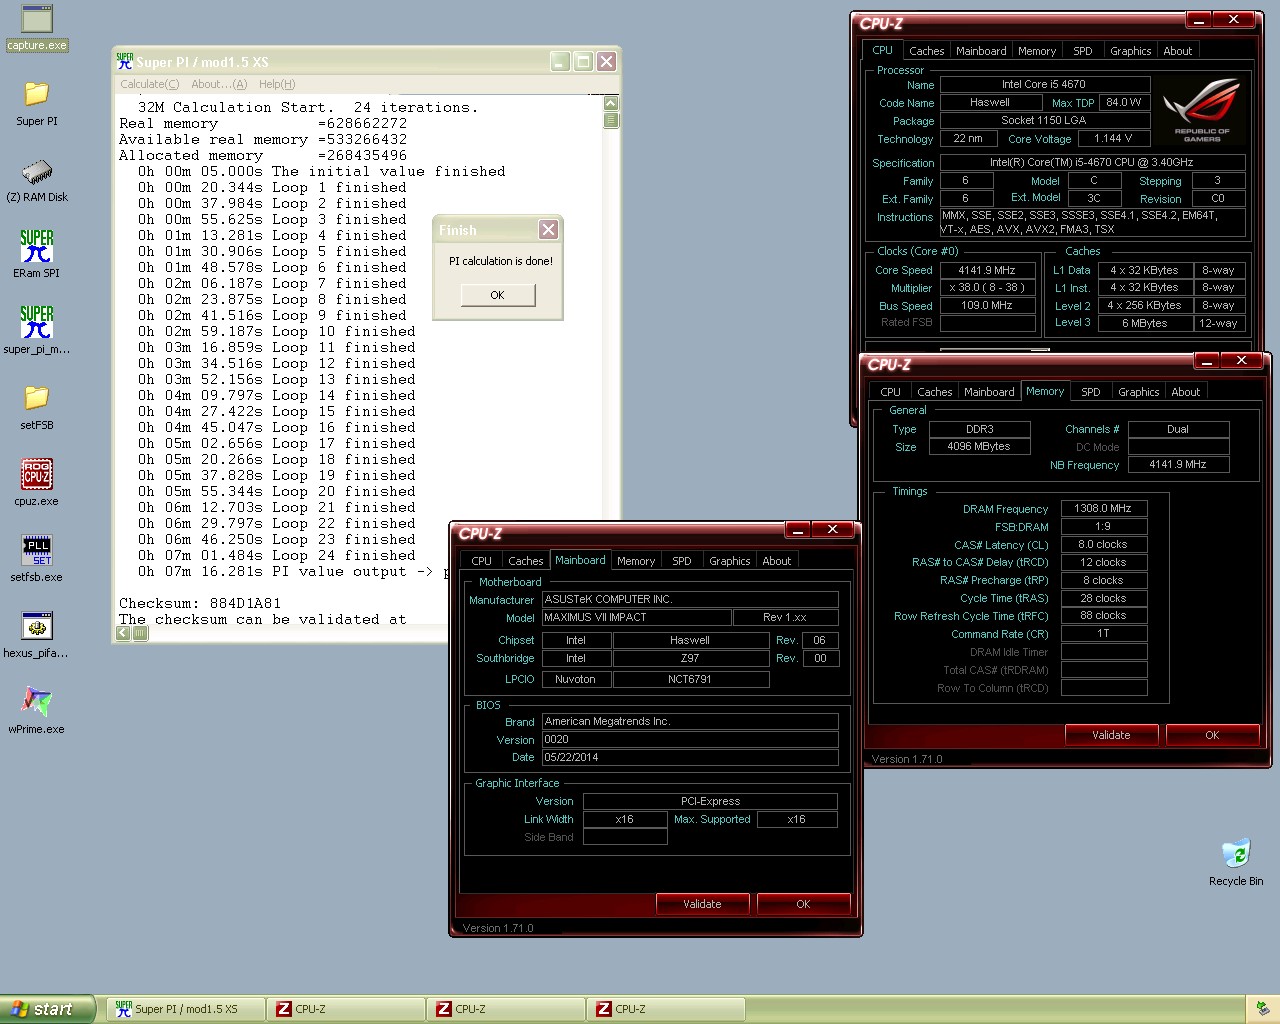Click the Start button on taskbar
This screenshot has width=1280, height=1024.
click(x=47, y=1009)
